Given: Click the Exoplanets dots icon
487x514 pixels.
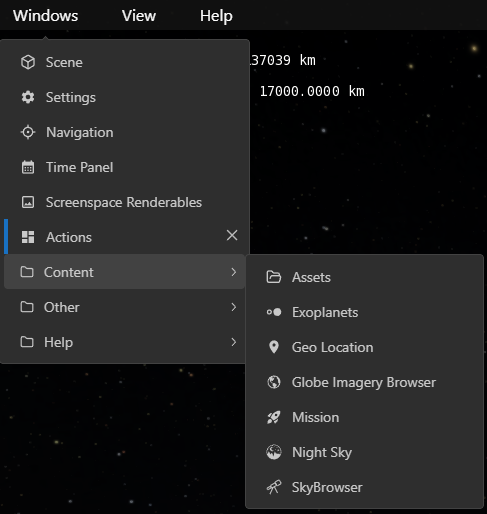Looking at the screenshot, I should click(x=274, y=312).
